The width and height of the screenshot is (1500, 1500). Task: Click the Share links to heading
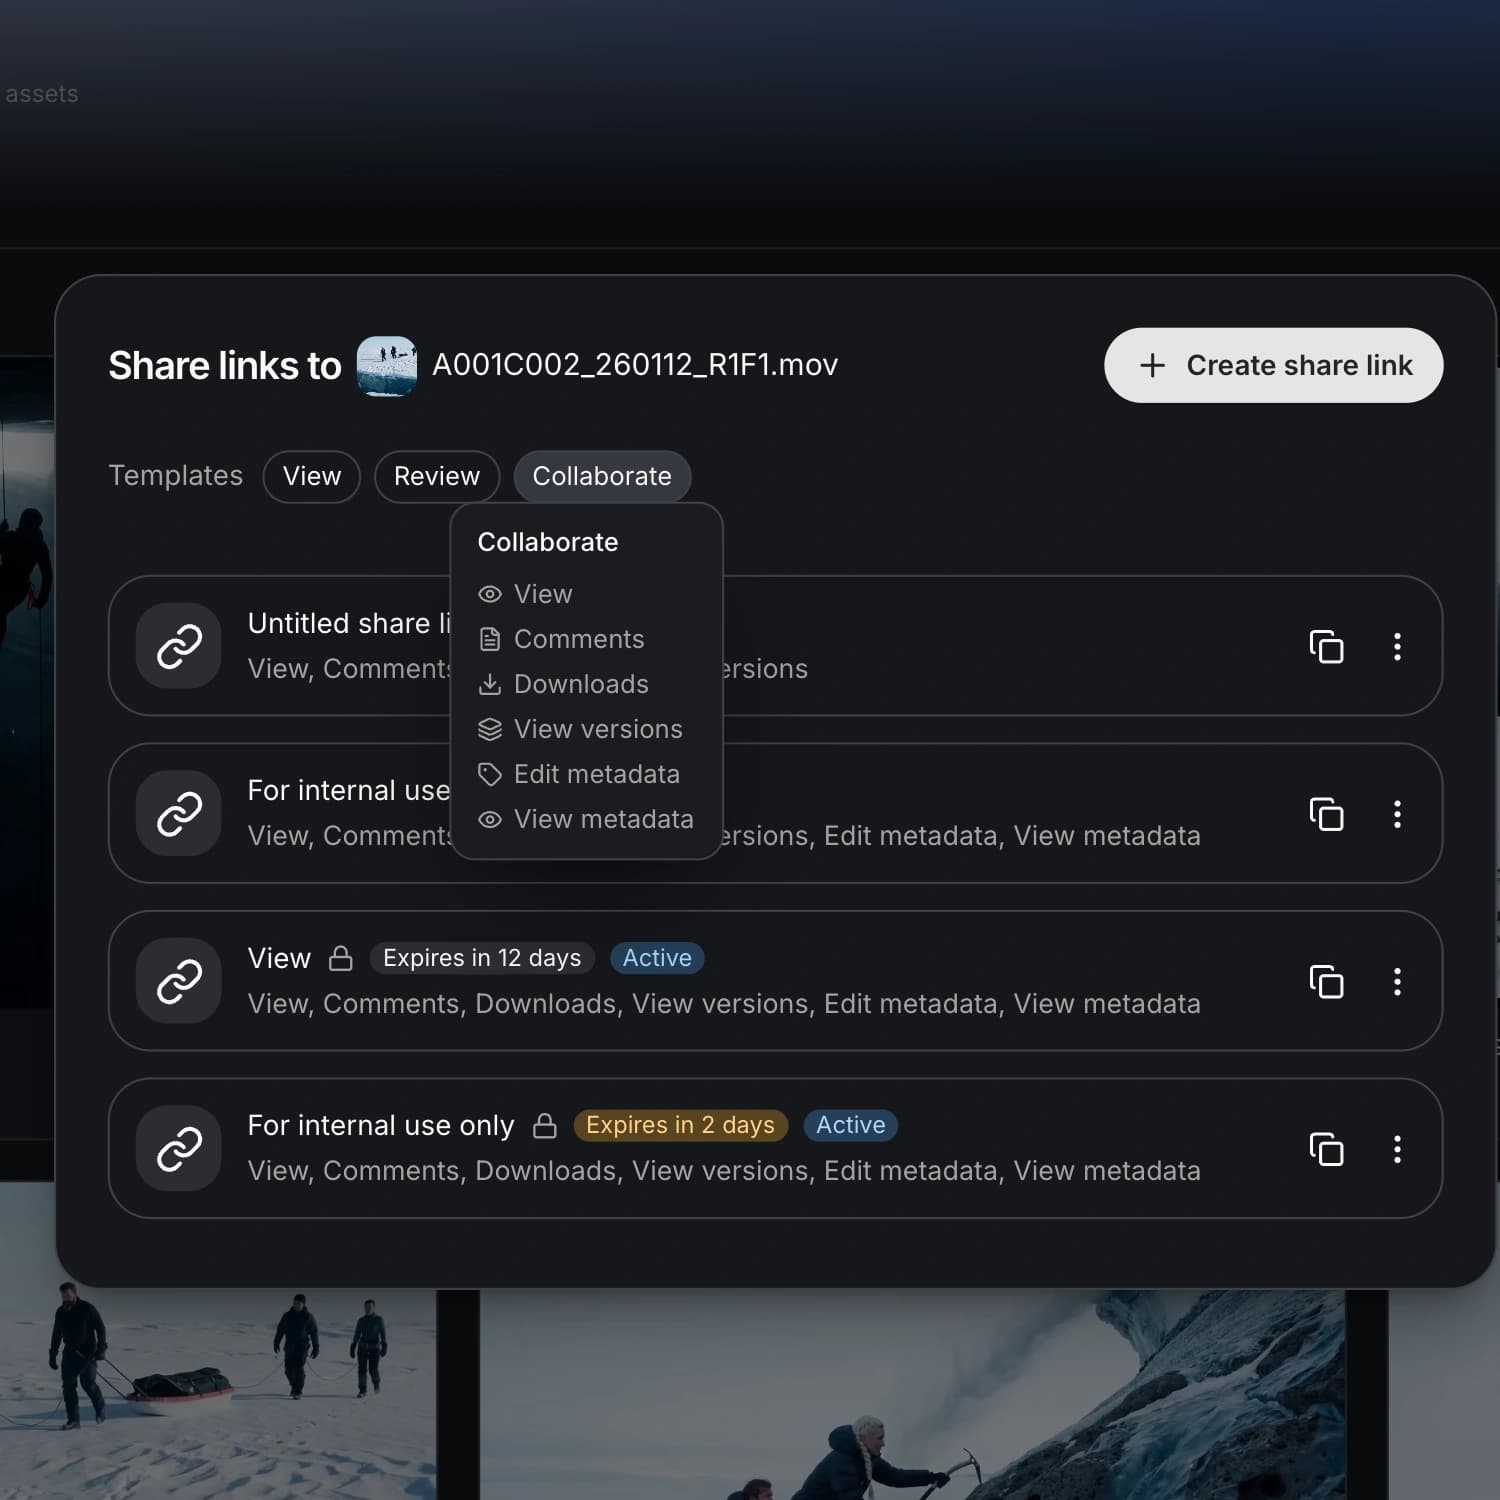(x=225, y=366)
